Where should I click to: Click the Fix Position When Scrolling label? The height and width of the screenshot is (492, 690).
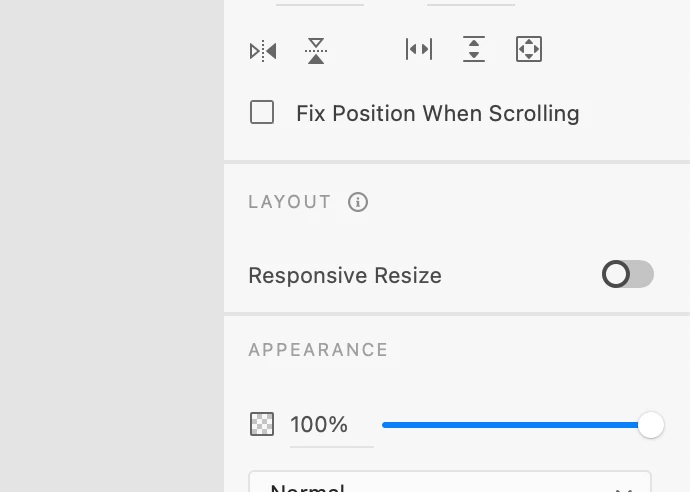point(437,113)
